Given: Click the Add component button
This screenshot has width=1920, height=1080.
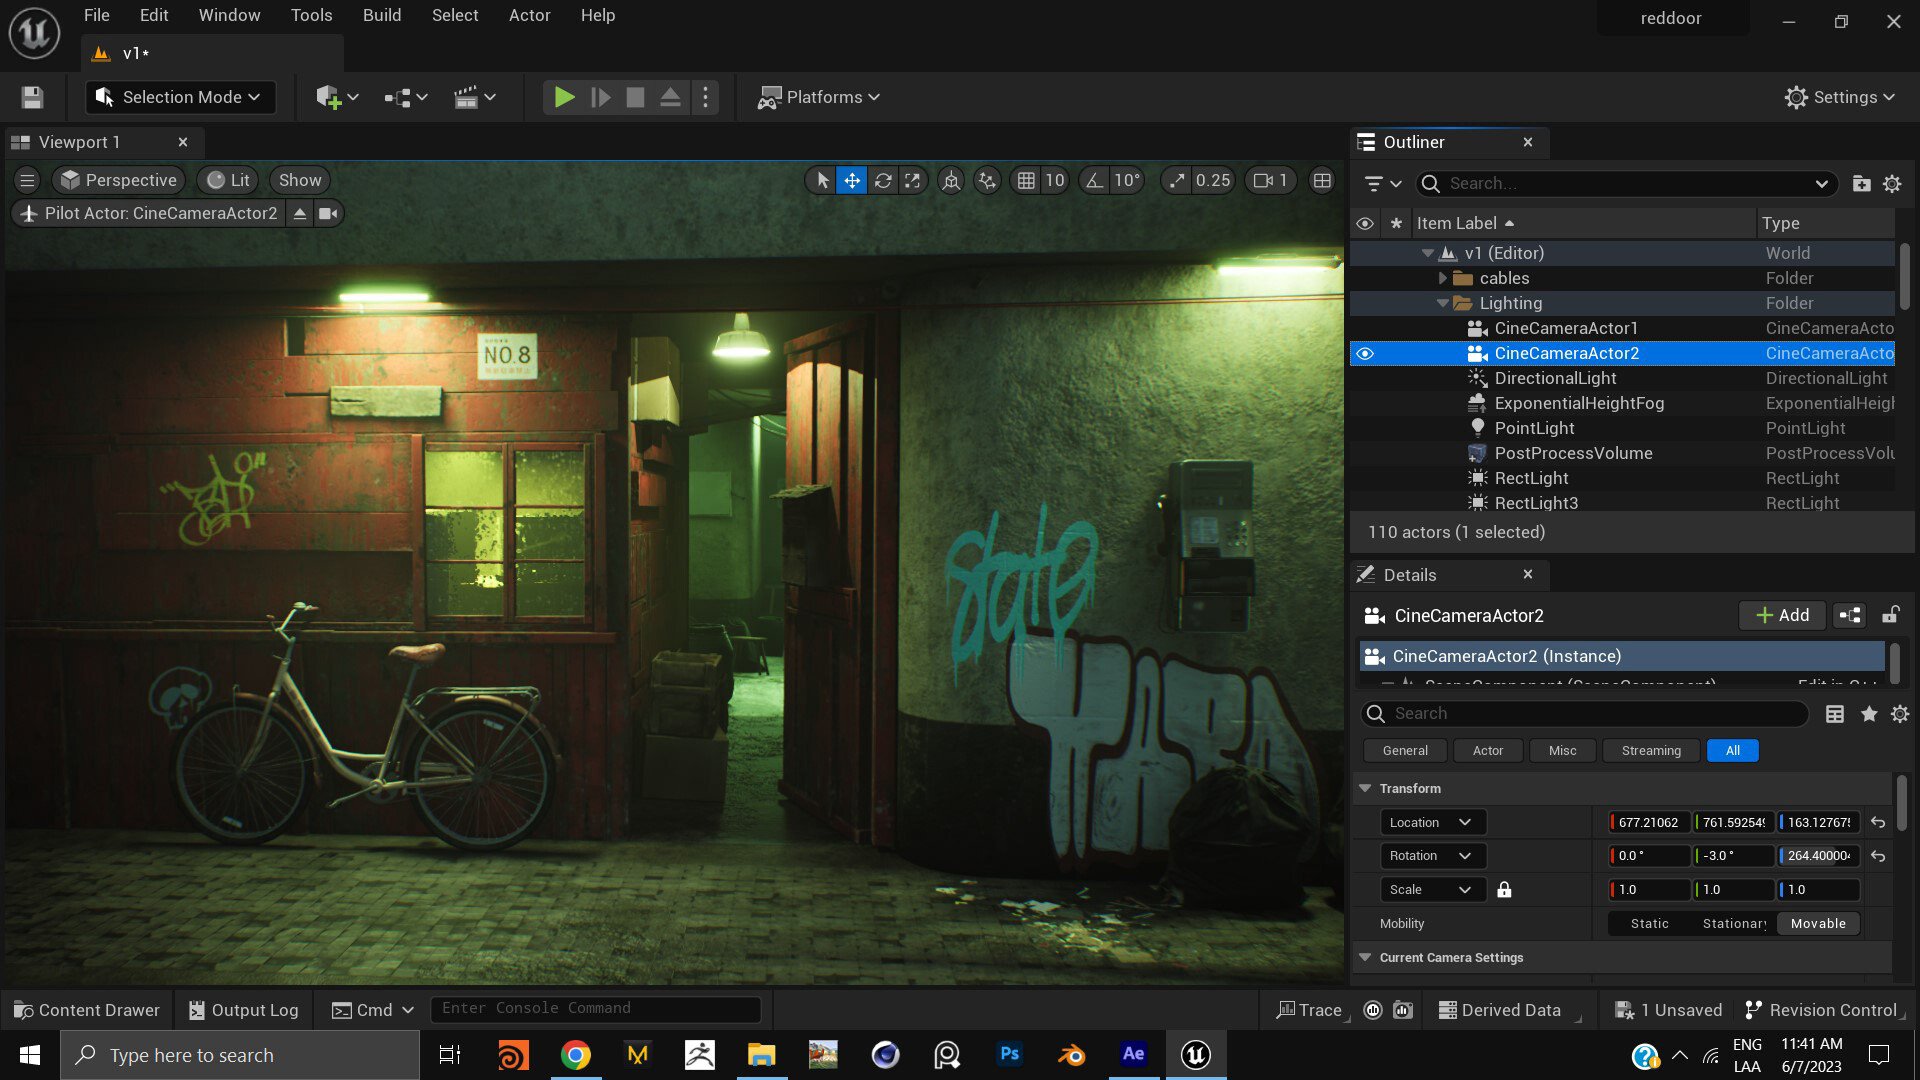Looking at the screenshot, I should [x=1782, y=615].
